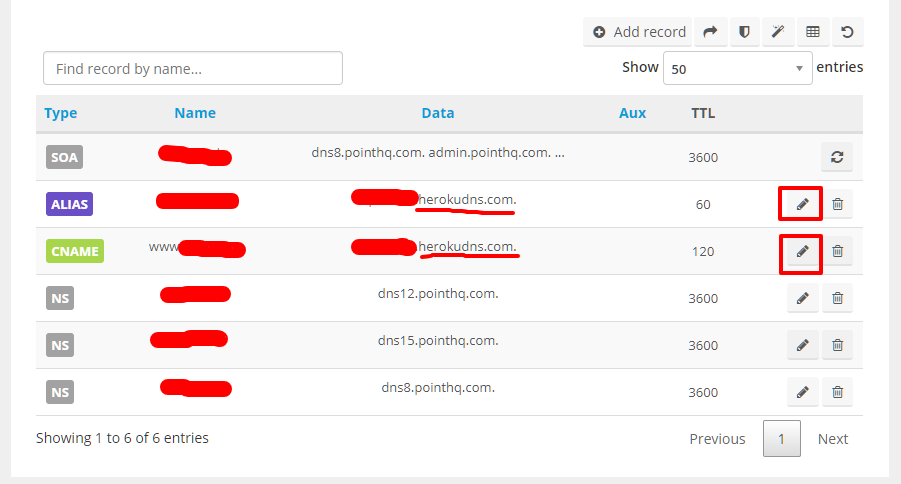Image resolution: width=901 pixels, height=484 pixels.
Task: Go to the Previous page
Action: tap(717, 439)
